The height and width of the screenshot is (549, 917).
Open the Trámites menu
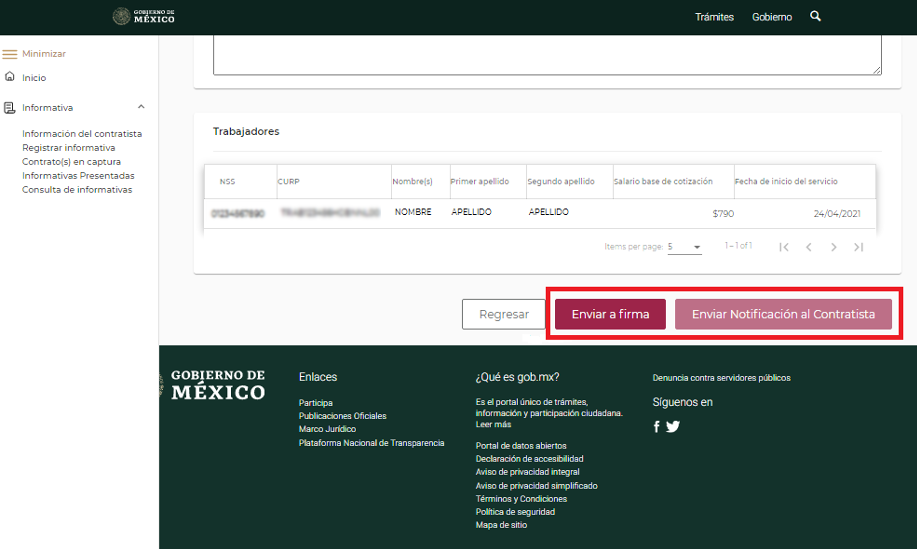[714, 17]
